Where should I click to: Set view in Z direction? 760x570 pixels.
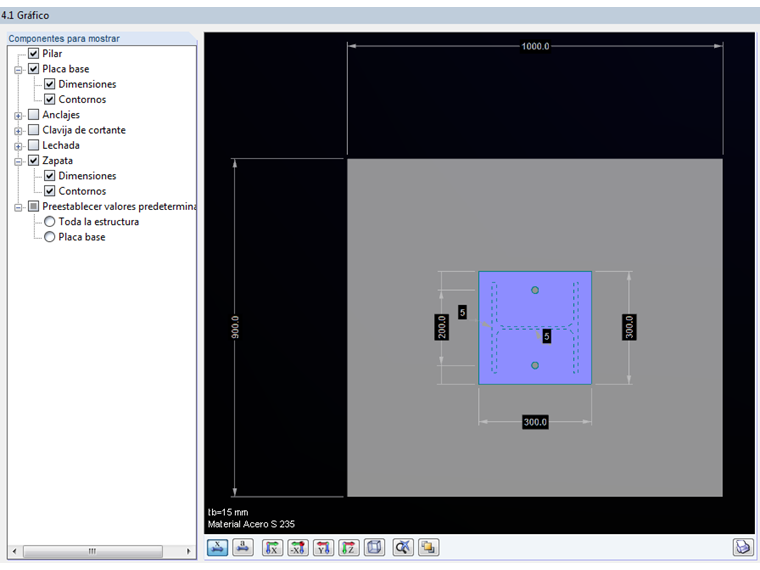[348, 547]
